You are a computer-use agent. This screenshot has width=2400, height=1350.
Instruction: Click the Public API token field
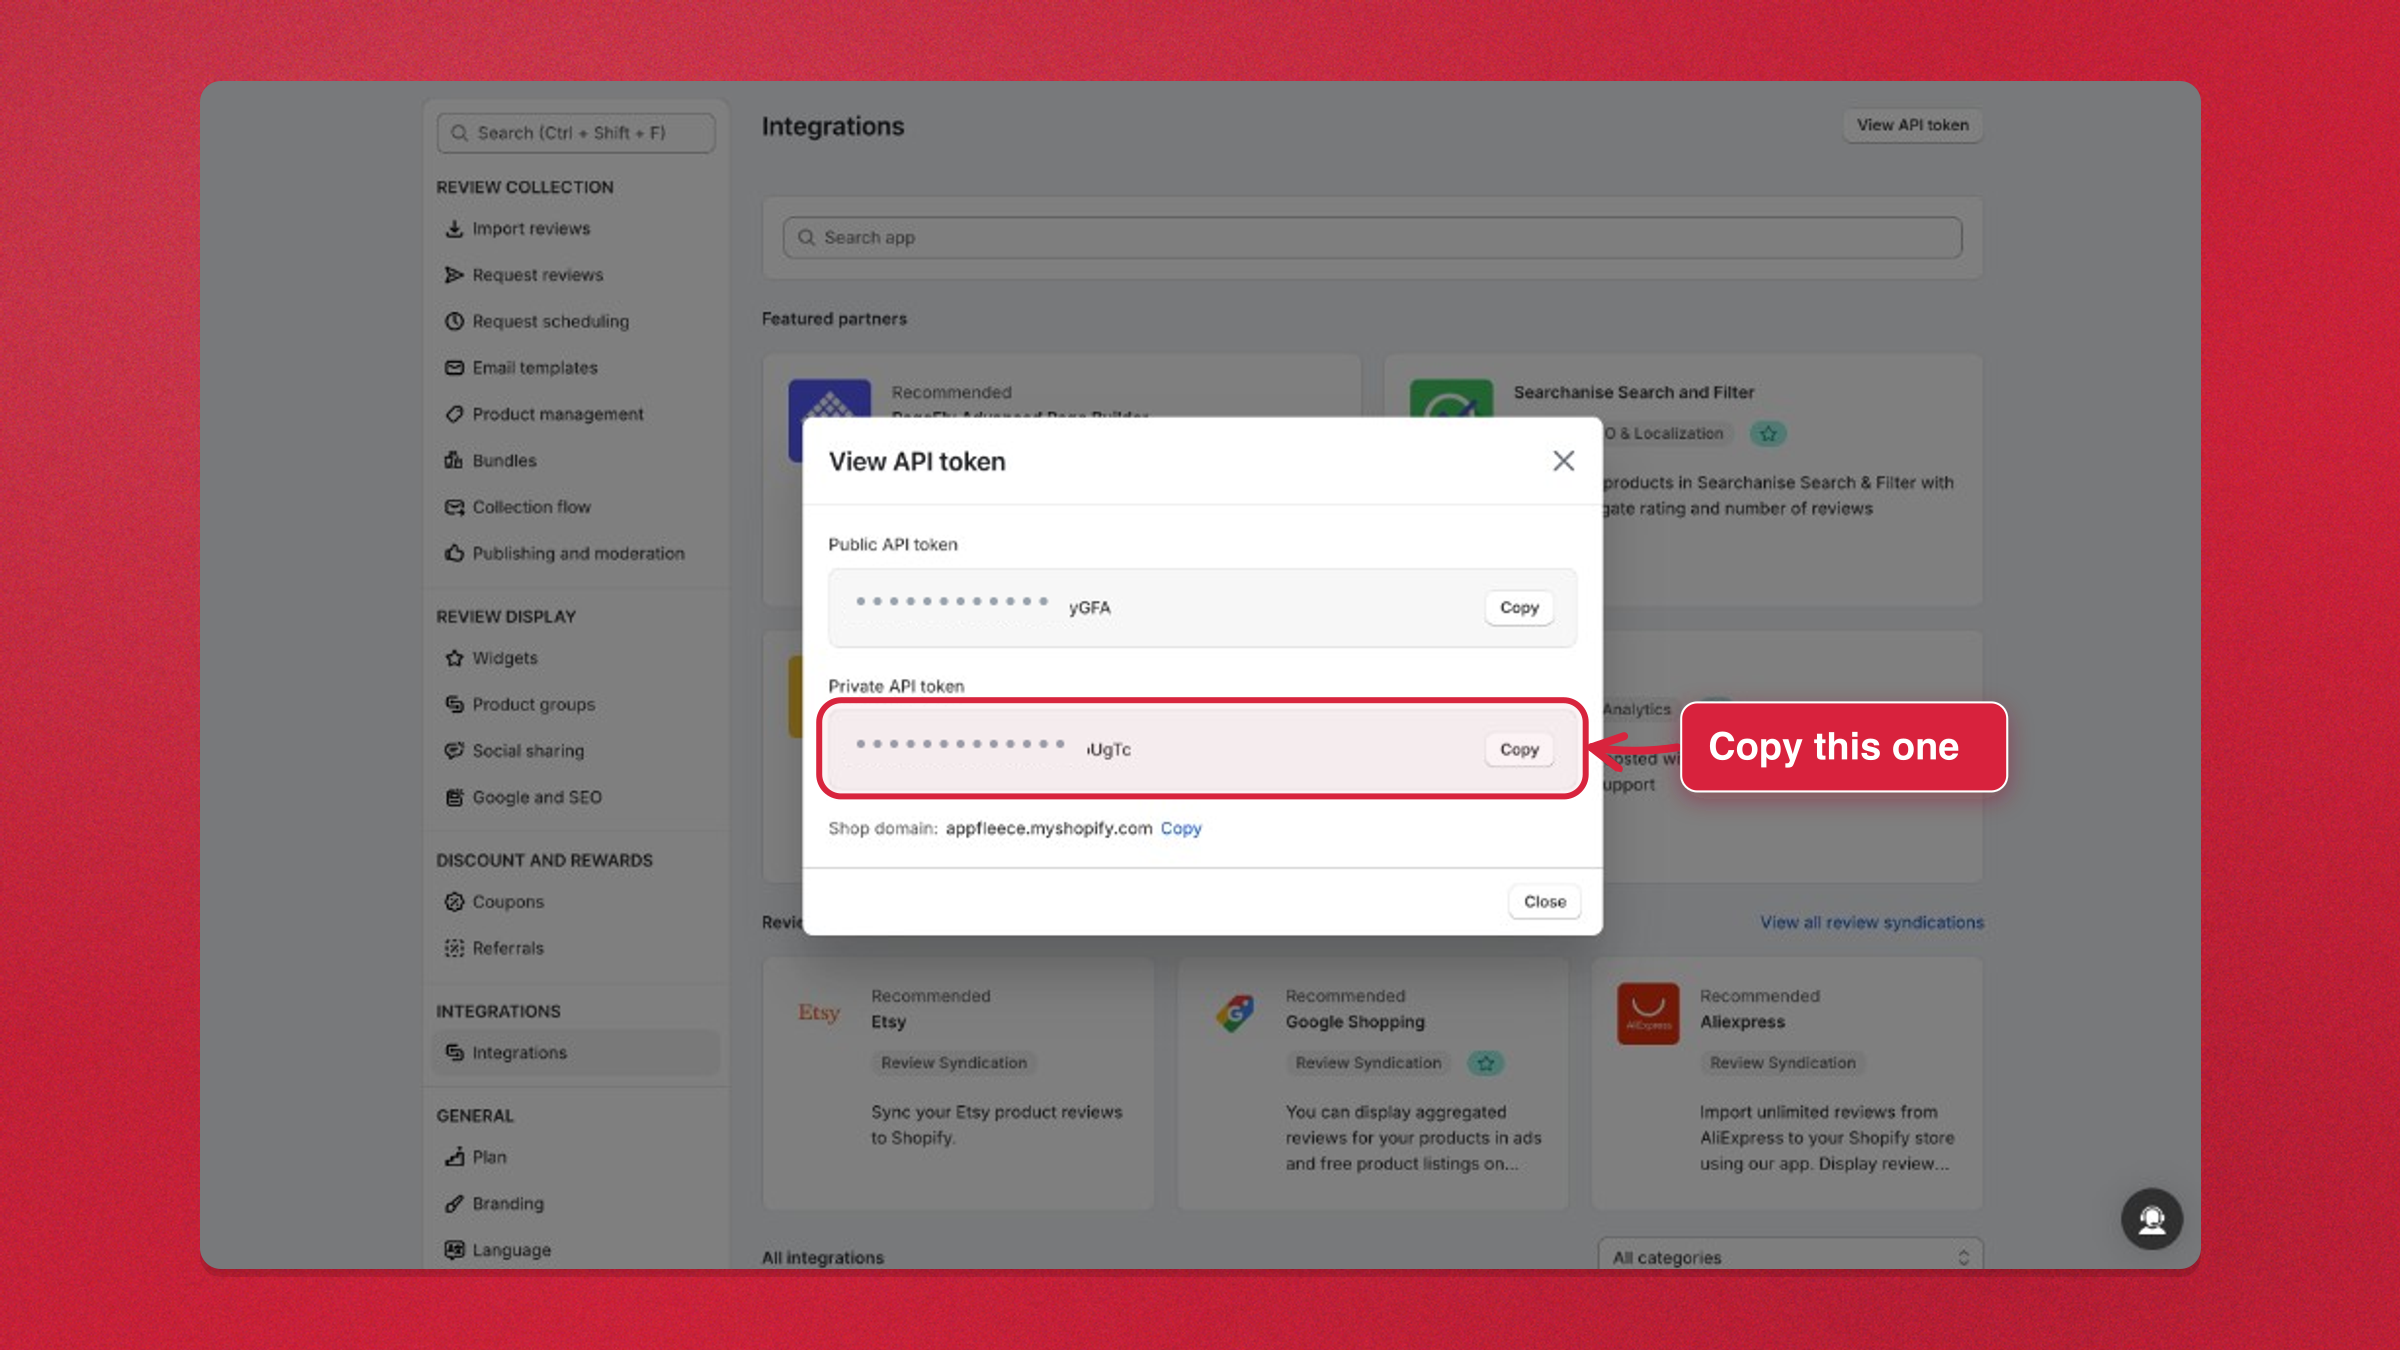pos(1202,608)
